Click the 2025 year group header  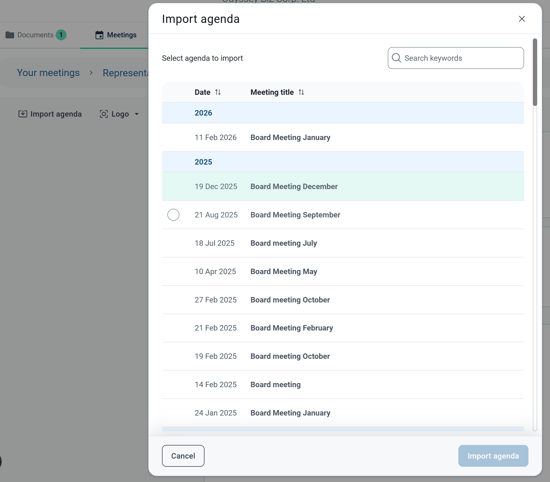pos(343,162)
